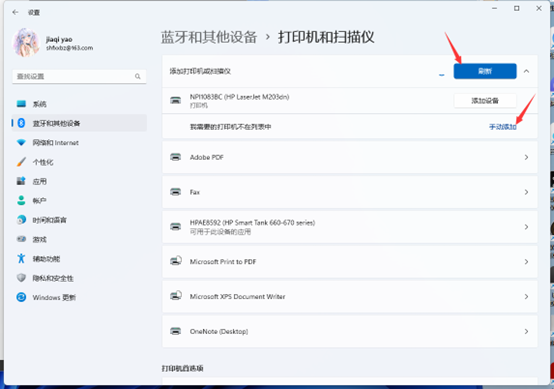Click the 打印机首选项 heading

pos(182,369)
